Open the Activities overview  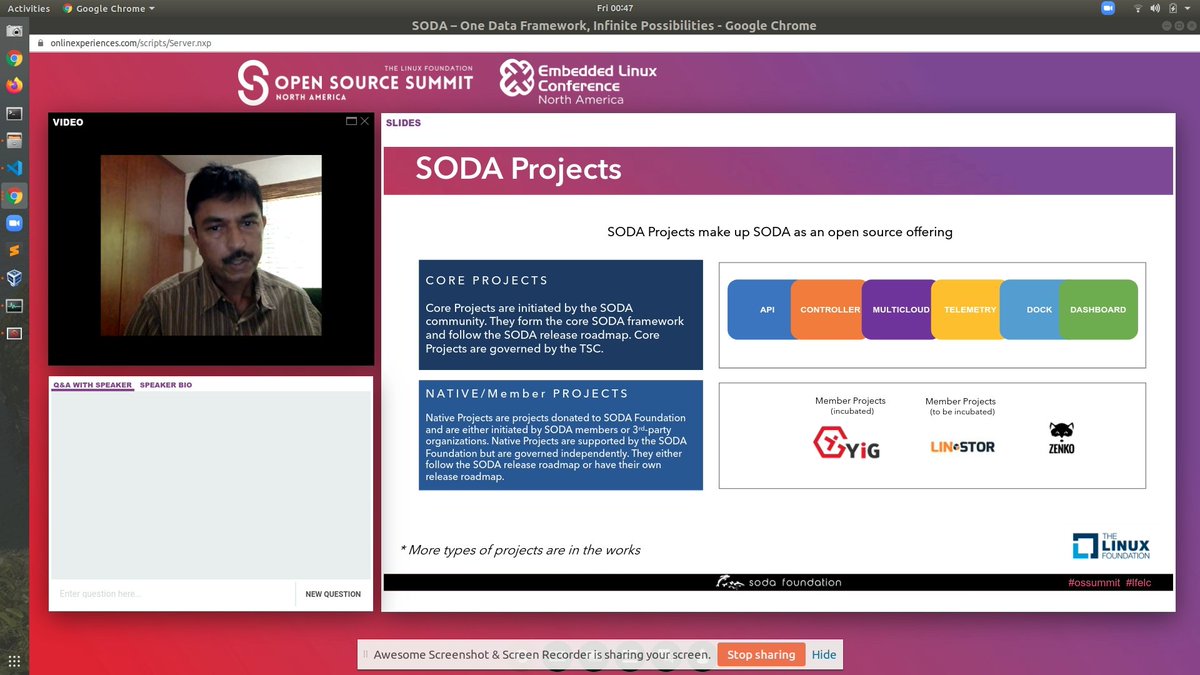pyautogui.click(x=28, y=8)
